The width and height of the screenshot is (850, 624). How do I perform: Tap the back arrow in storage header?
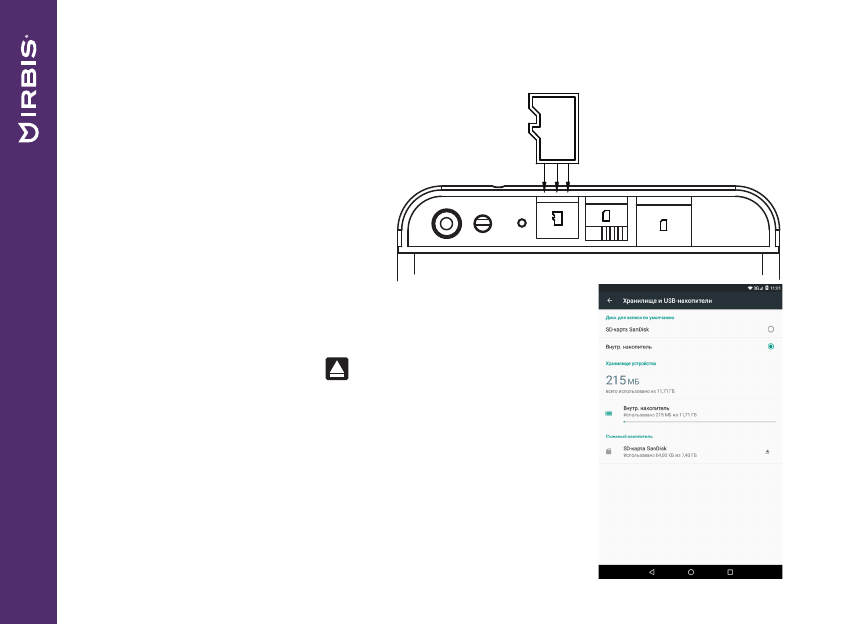click(609, 301)
